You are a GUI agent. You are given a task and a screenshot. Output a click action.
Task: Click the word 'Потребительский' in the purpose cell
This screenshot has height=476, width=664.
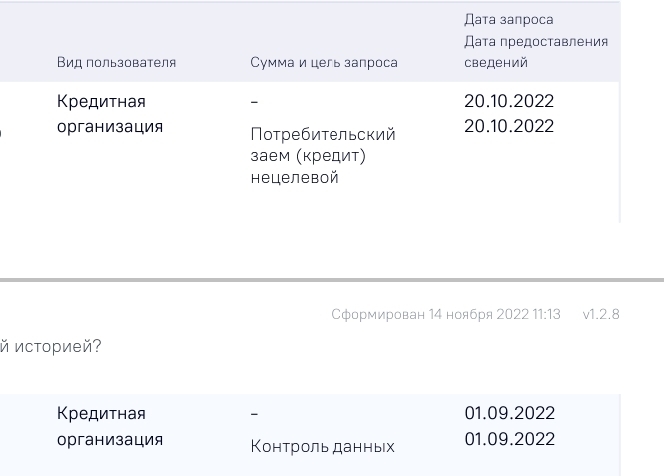(323, 134)
